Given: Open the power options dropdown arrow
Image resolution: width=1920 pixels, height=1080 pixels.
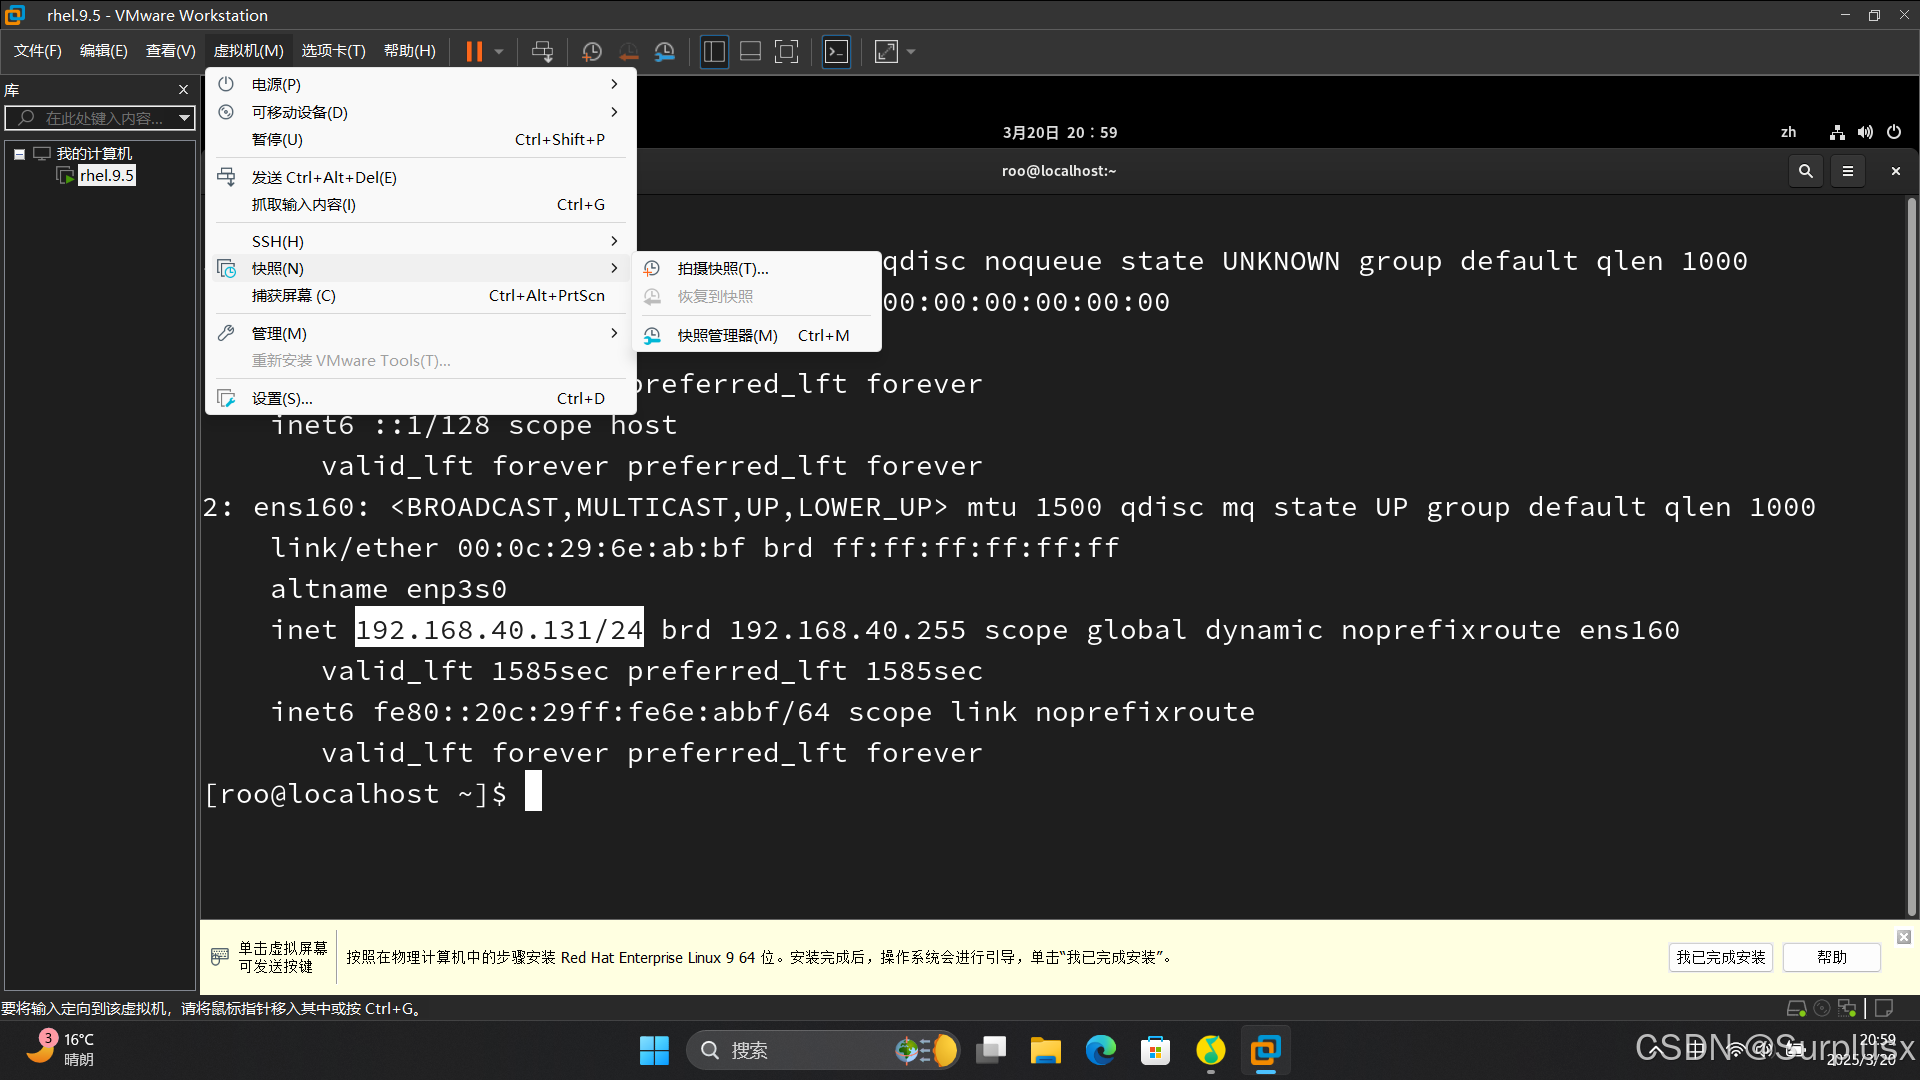Looking at the screenshot, I should click(499, 52).
